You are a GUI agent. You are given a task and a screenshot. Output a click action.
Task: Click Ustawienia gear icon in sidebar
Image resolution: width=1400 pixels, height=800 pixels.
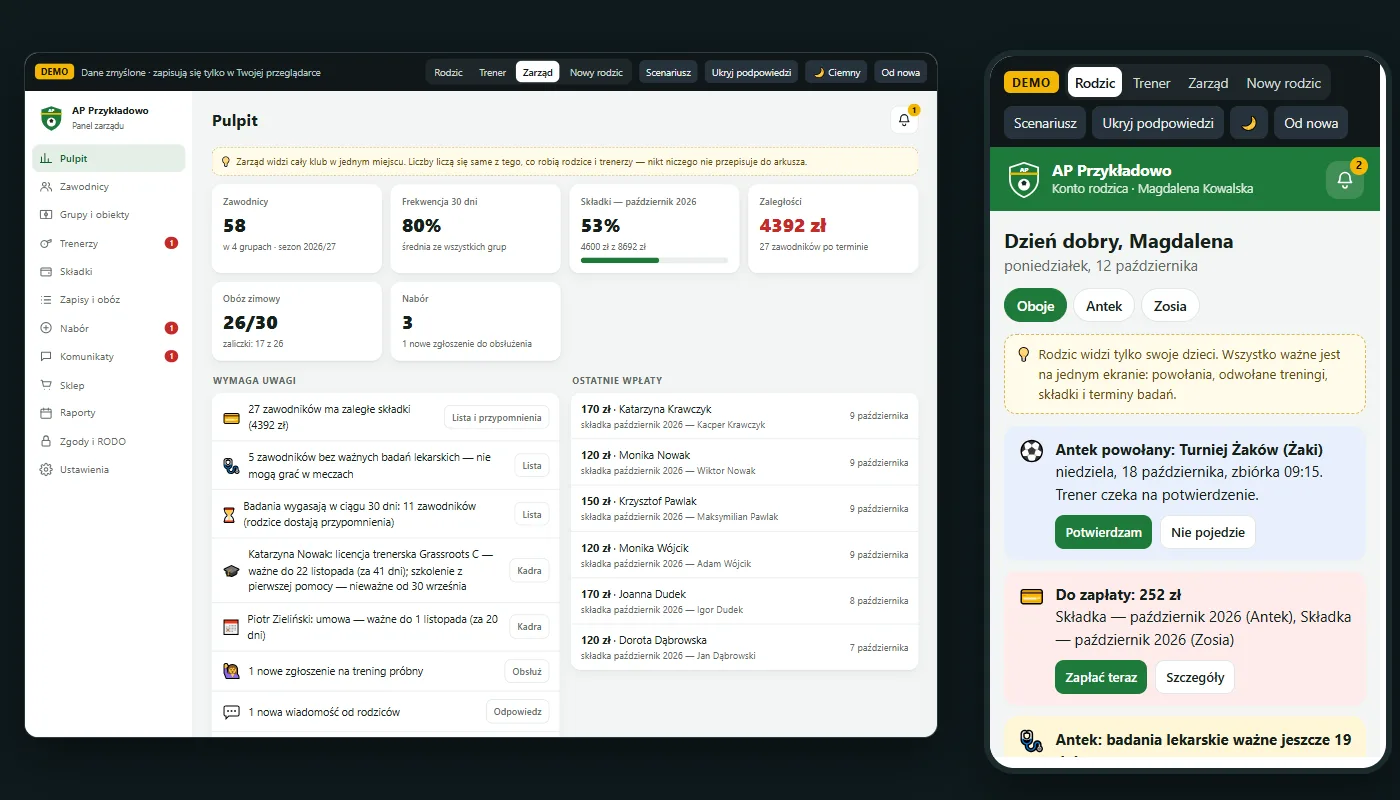click(x=46, y=470)
